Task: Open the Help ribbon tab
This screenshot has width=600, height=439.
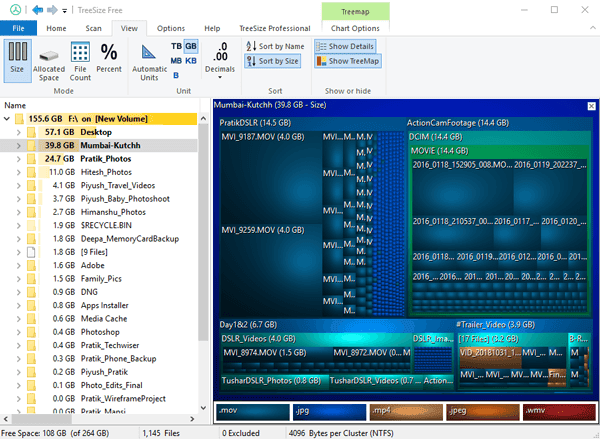Action: (x=212, y=28)
